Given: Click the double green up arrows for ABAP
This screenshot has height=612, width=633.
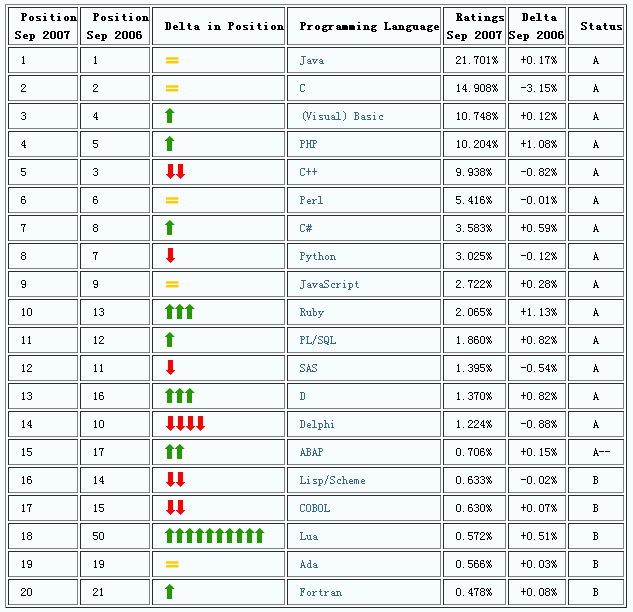Looking at the screenshot, I should (x=175, y=452).
